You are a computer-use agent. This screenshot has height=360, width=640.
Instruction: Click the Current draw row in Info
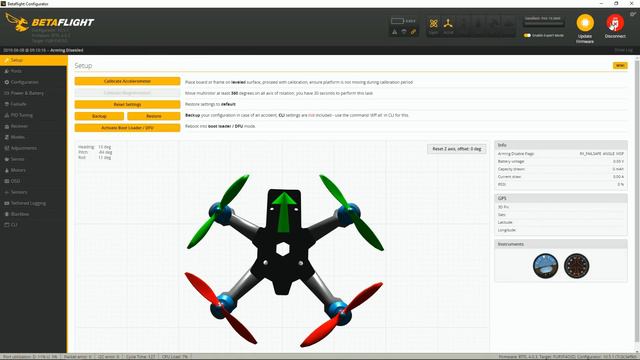click(x=561, y=177)
